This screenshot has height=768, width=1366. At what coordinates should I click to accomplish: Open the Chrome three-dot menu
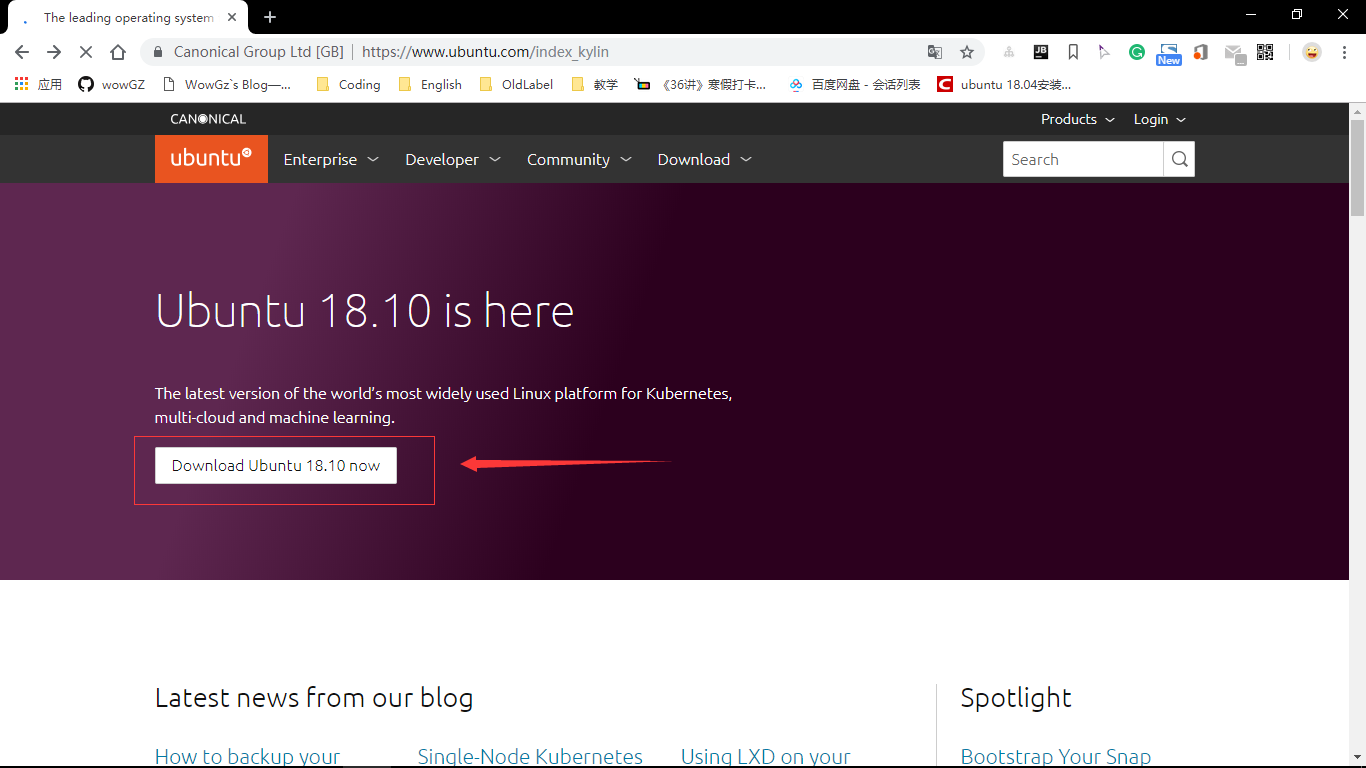pos(1344,52)
